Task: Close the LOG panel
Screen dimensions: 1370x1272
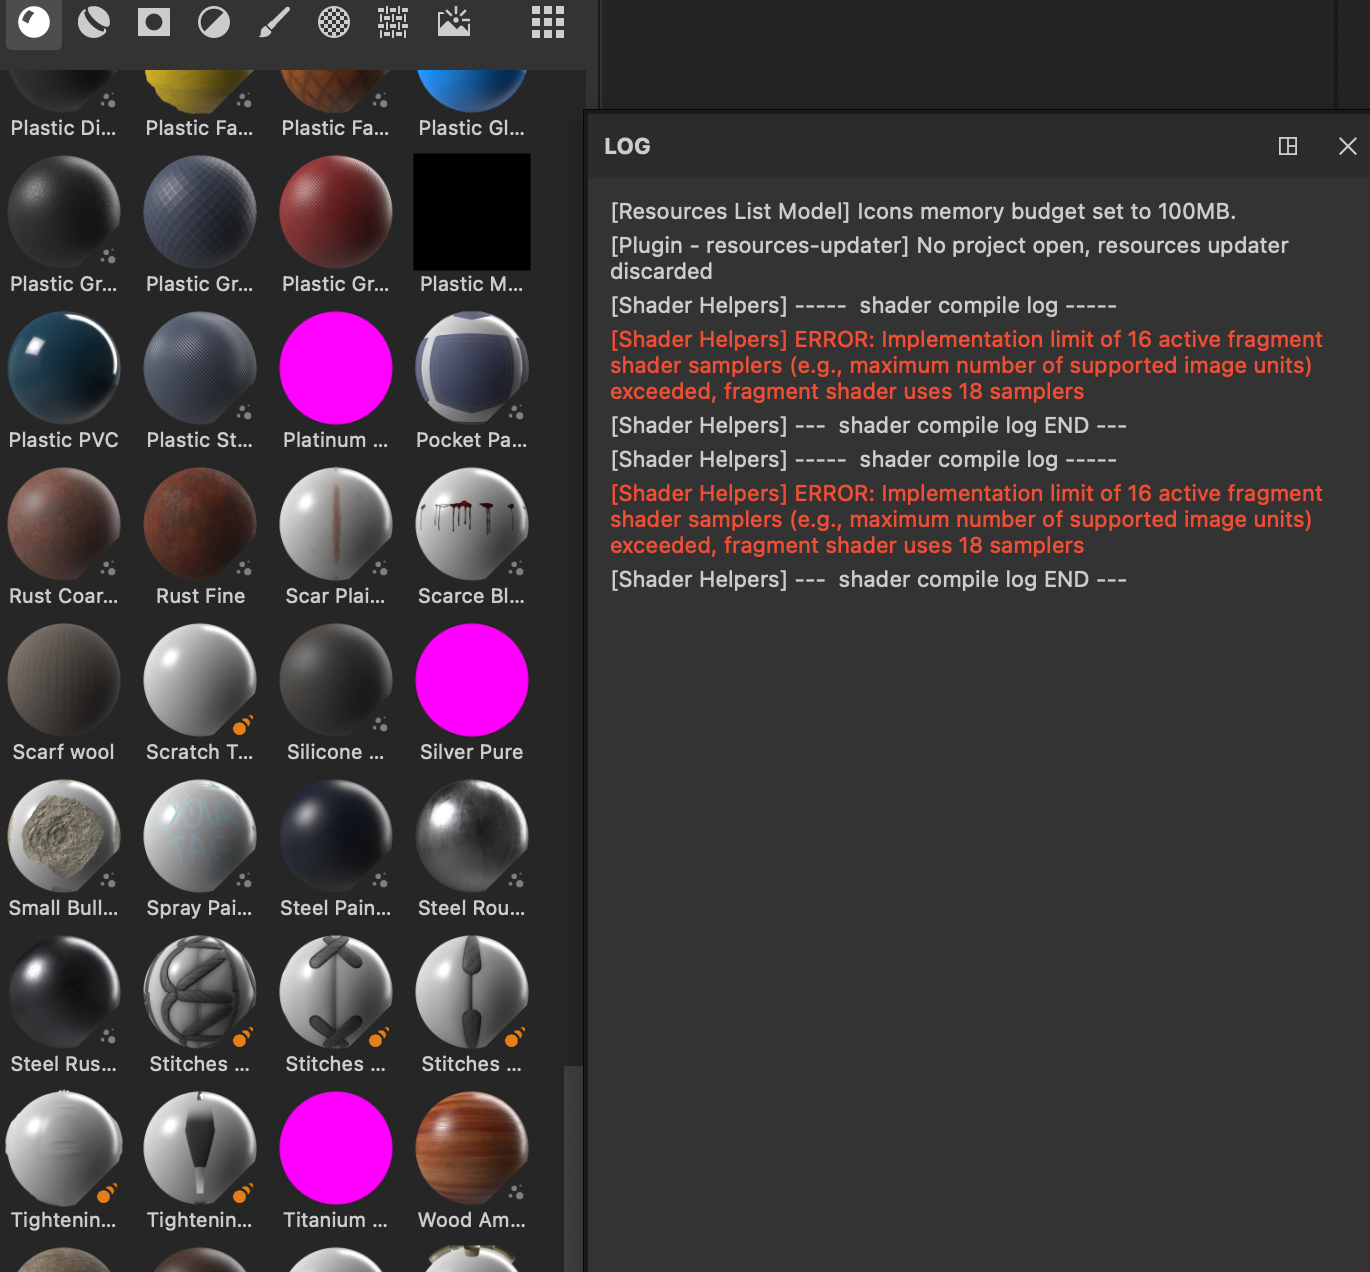Action: click(x=1348, y=146)
